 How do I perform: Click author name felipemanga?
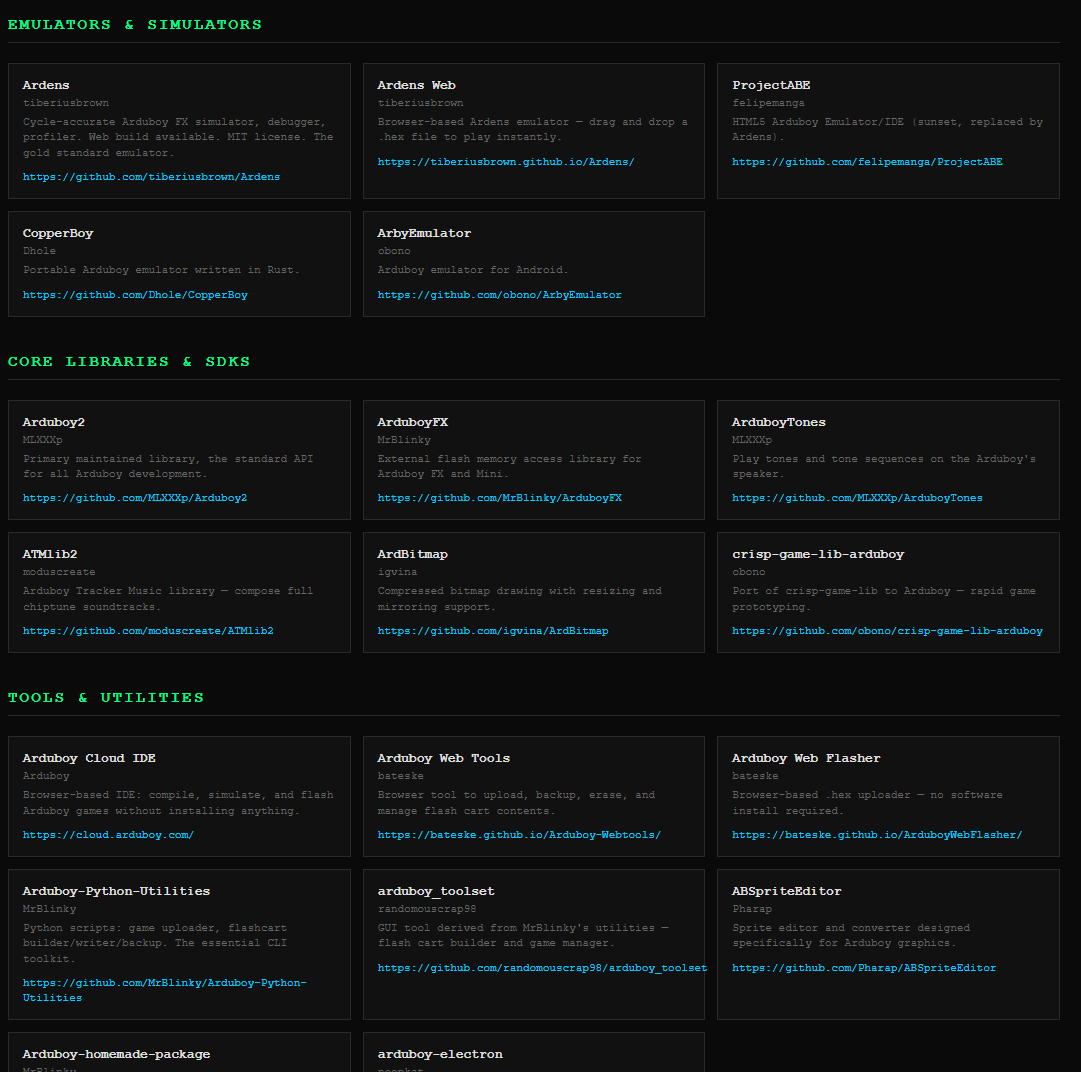768,103
